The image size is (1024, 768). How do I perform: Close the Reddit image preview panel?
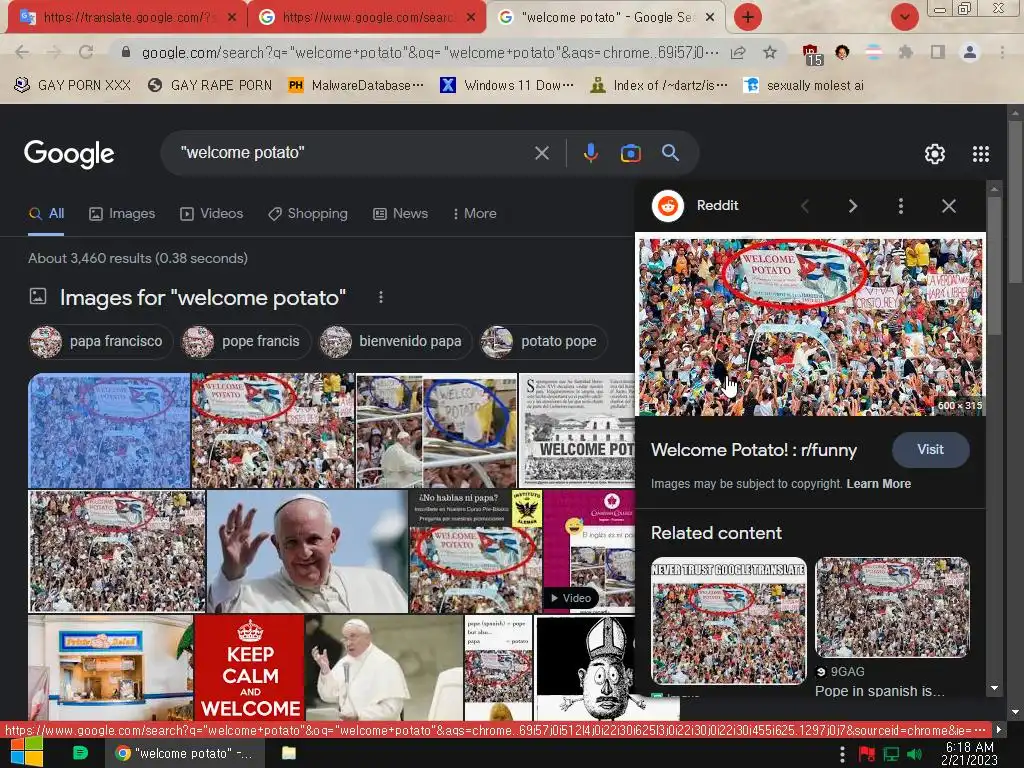(949, 206)
